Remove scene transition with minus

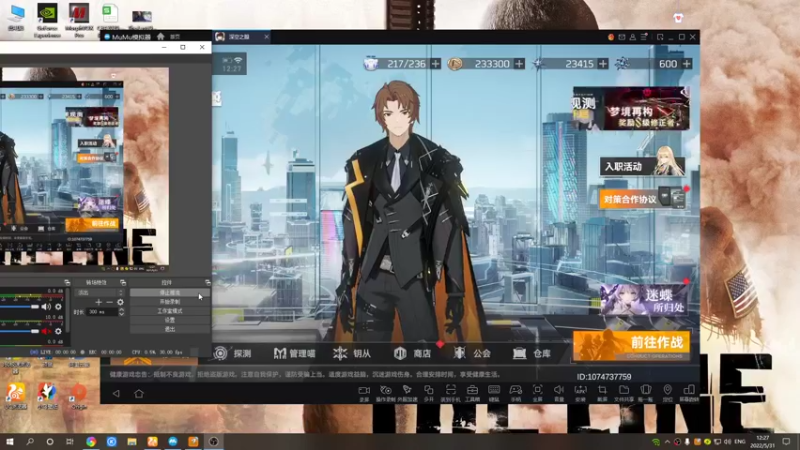[x=109, y=302]
